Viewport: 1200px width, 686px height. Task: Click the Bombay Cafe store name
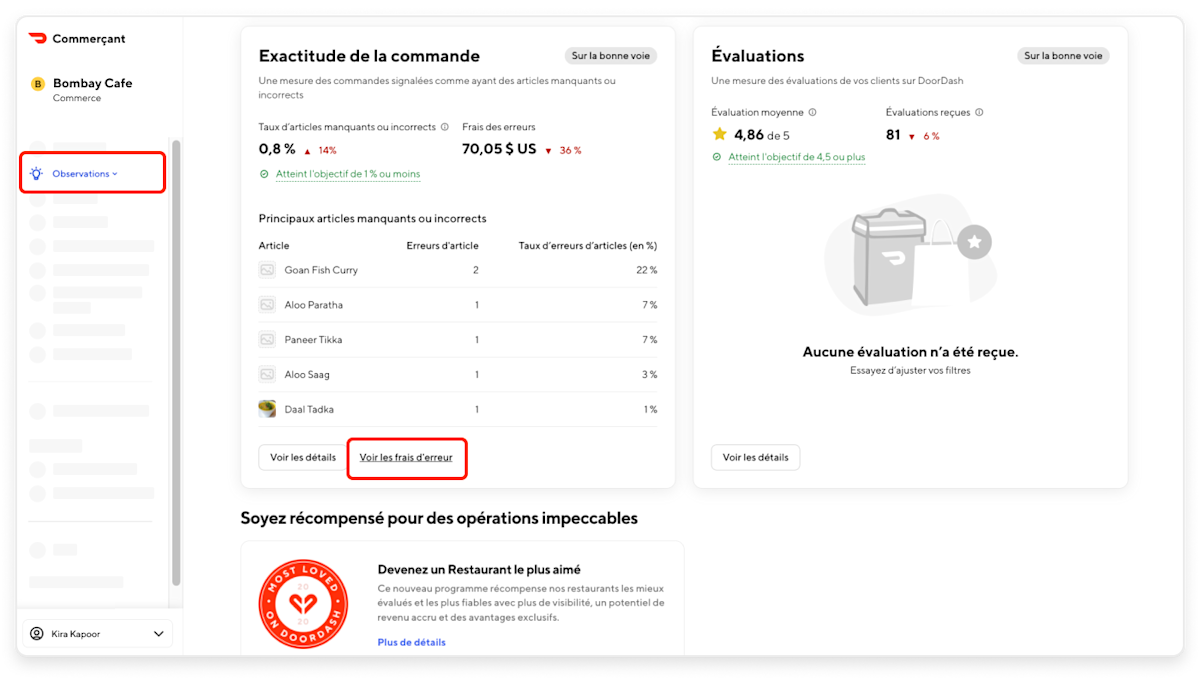tap(92, 83)
